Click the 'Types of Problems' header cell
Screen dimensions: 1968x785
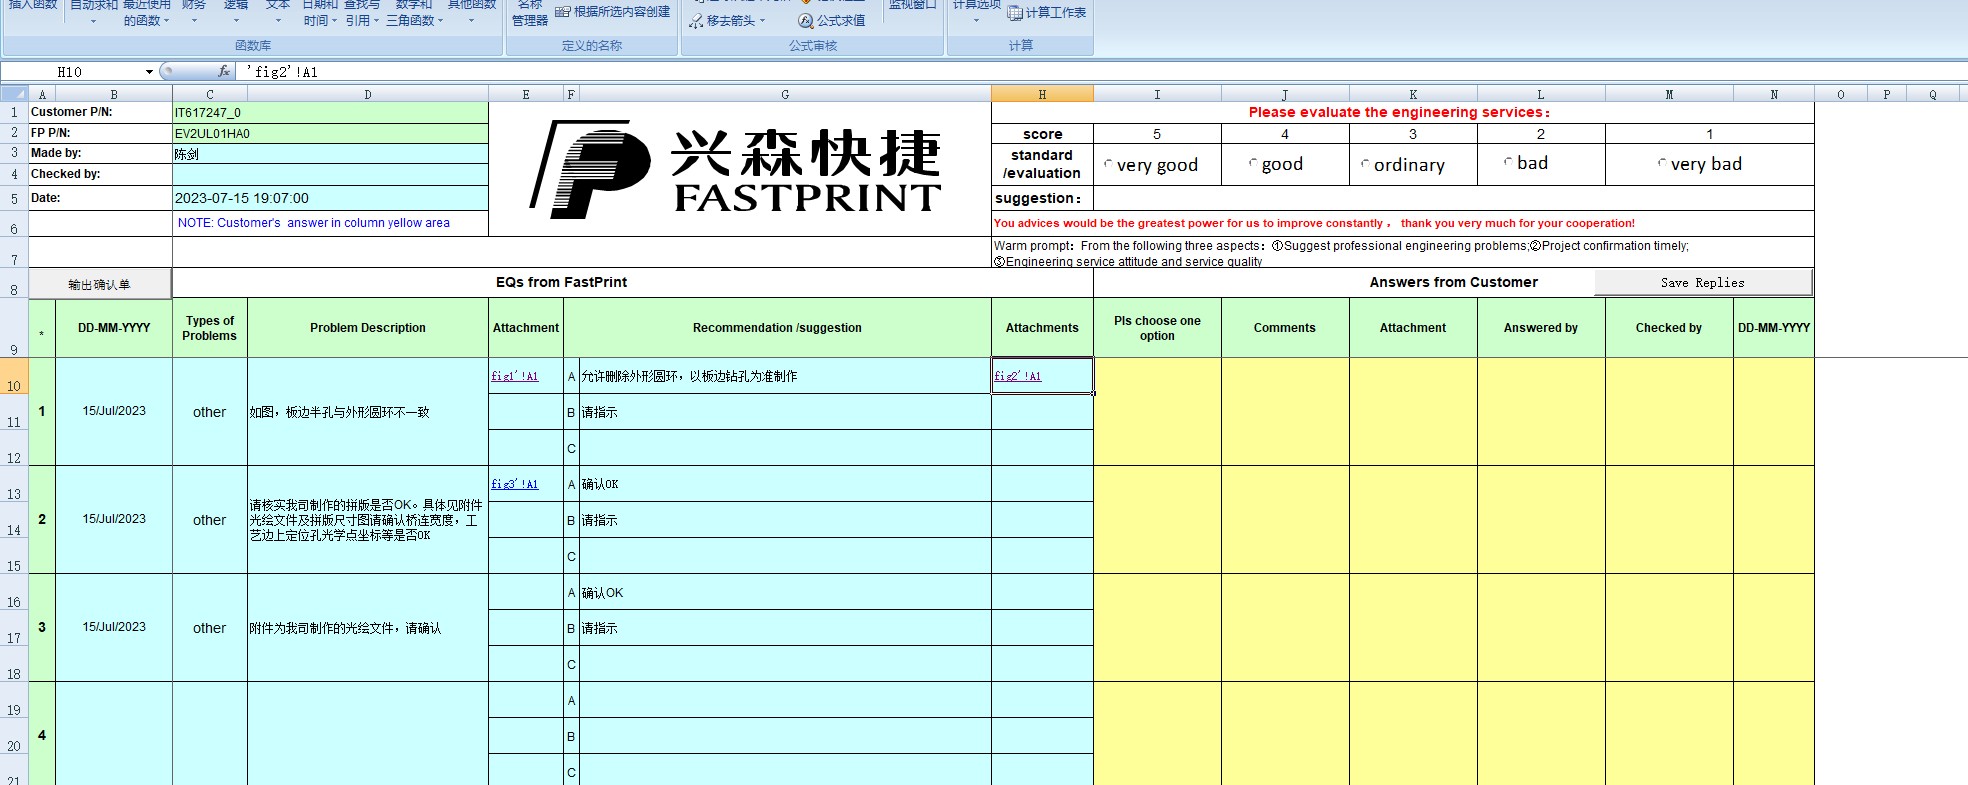(x=210, y=328)
